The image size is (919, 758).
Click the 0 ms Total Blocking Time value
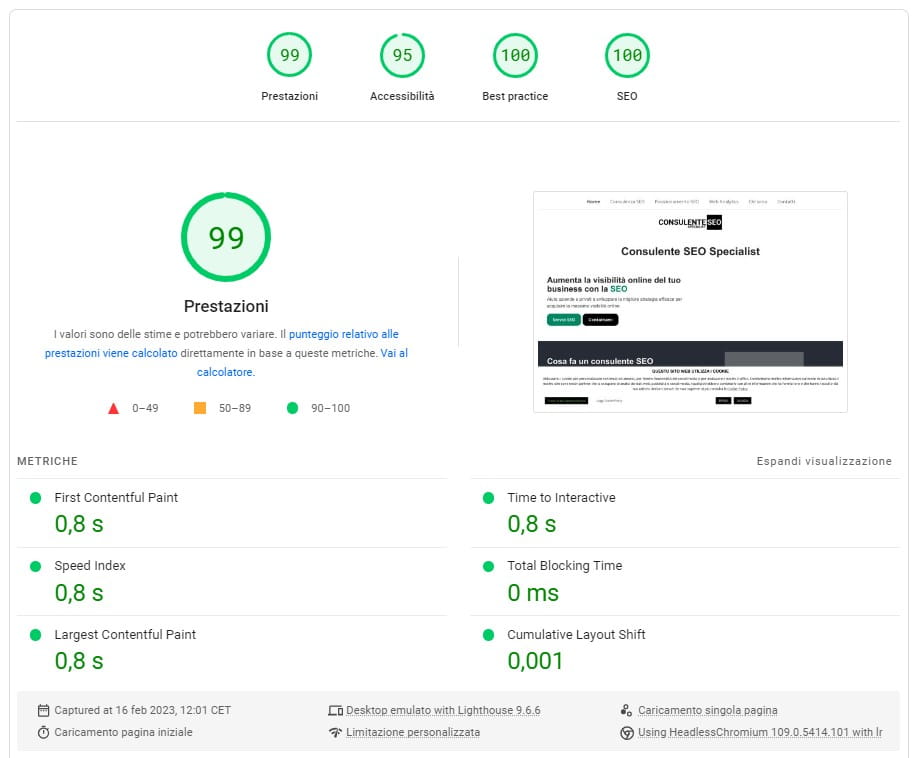533,593
